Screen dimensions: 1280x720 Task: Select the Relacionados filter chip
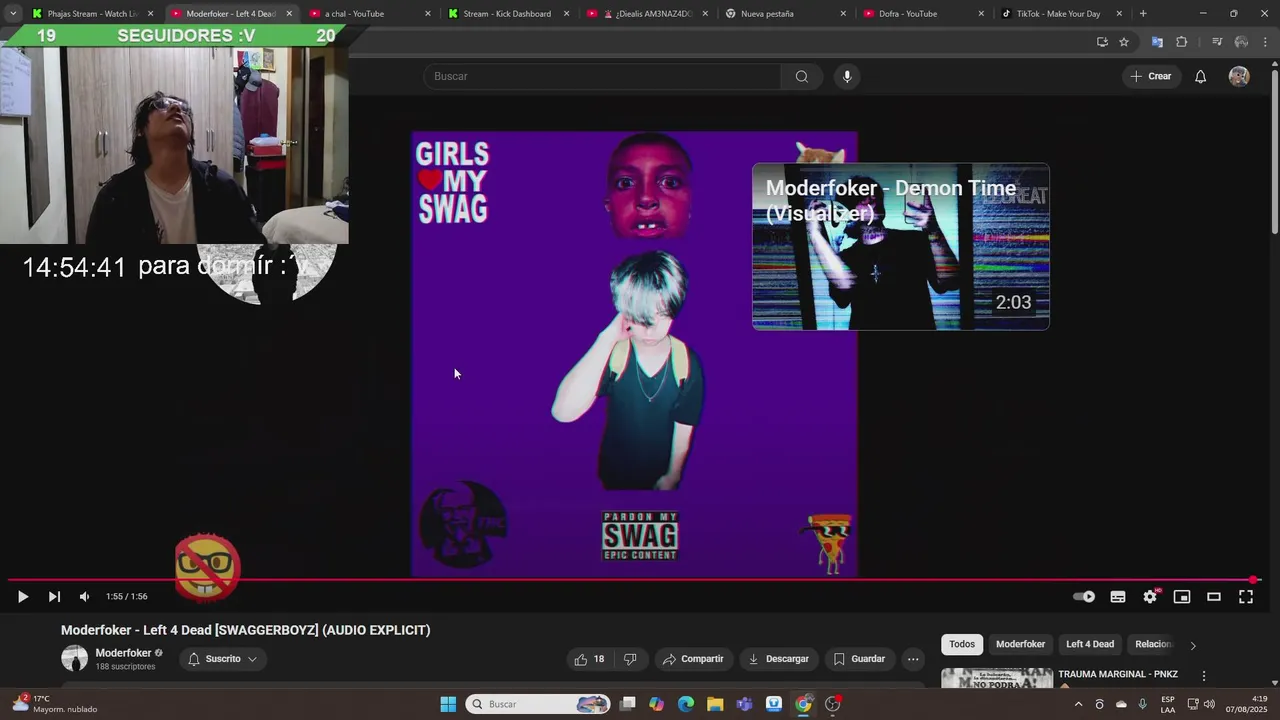pyautogui.click(x=1153, y=644)
